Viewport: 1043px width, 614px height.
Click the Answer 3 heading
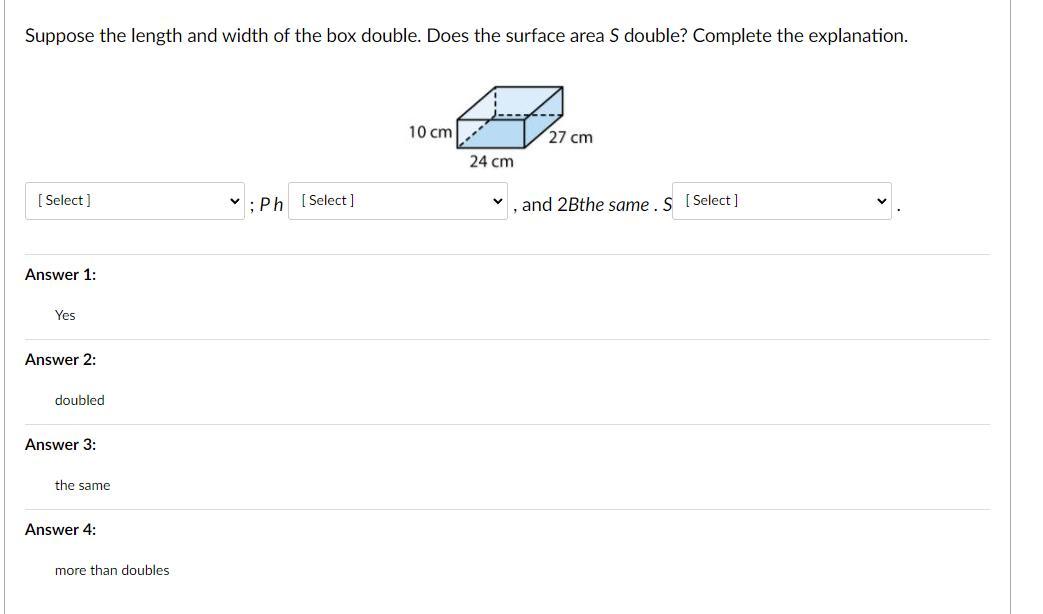tap(61, 444)
